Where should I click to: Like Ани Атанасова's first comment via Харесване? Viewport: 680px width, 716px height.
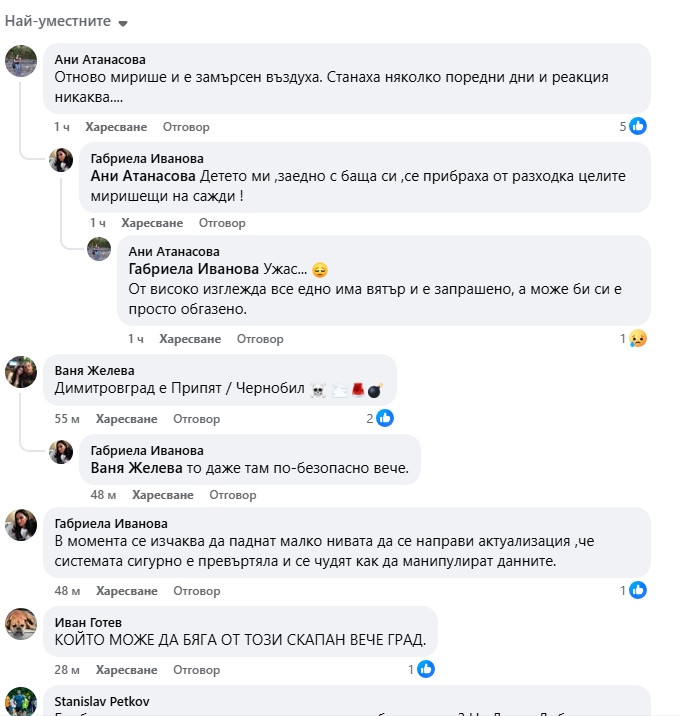click(116, 127)
